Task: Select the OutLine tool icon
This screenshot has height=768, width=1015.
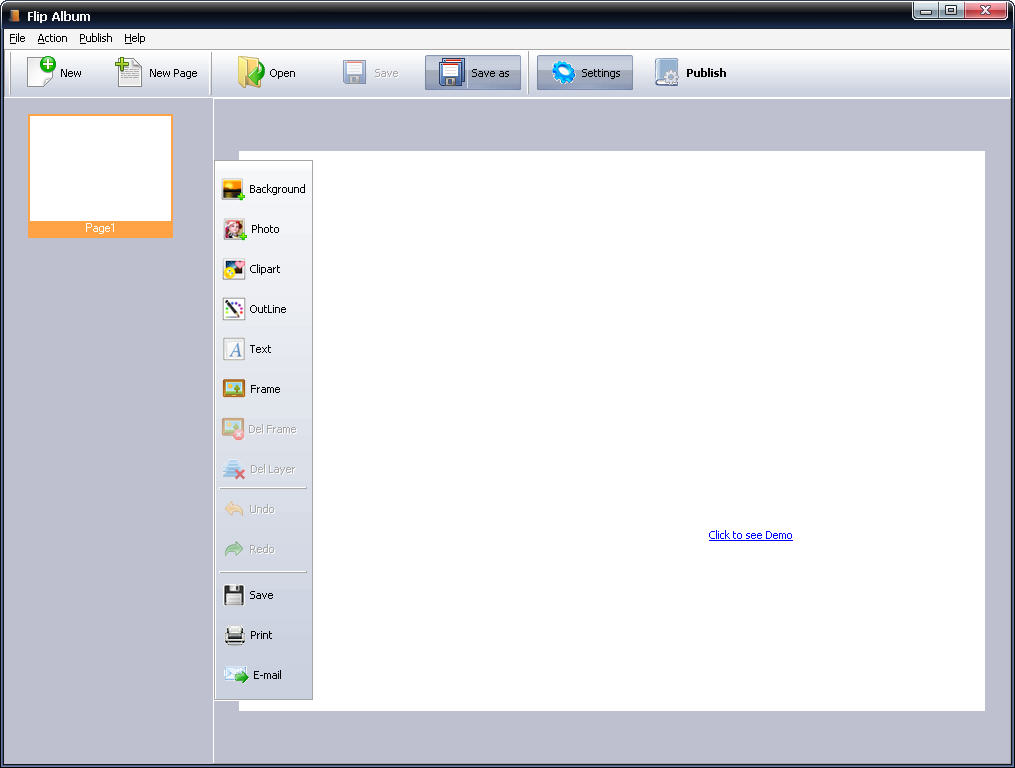Action: pyautogui.click(x=234, y=309)
